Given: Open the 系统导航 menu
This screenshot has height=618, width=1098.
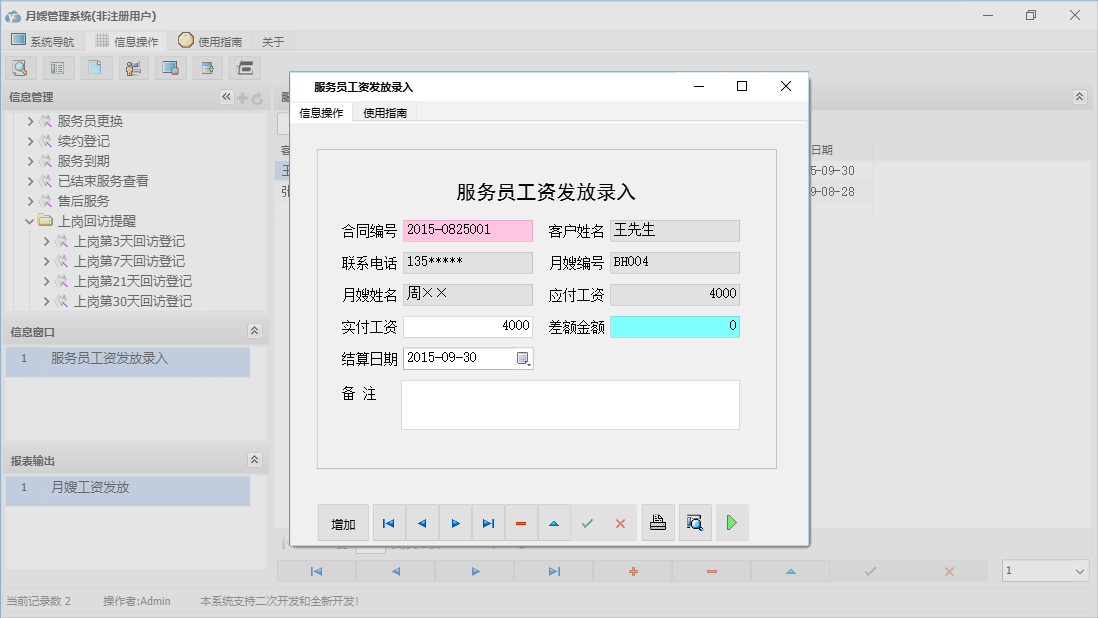Looking at the screenshot, I should [43, 40].
